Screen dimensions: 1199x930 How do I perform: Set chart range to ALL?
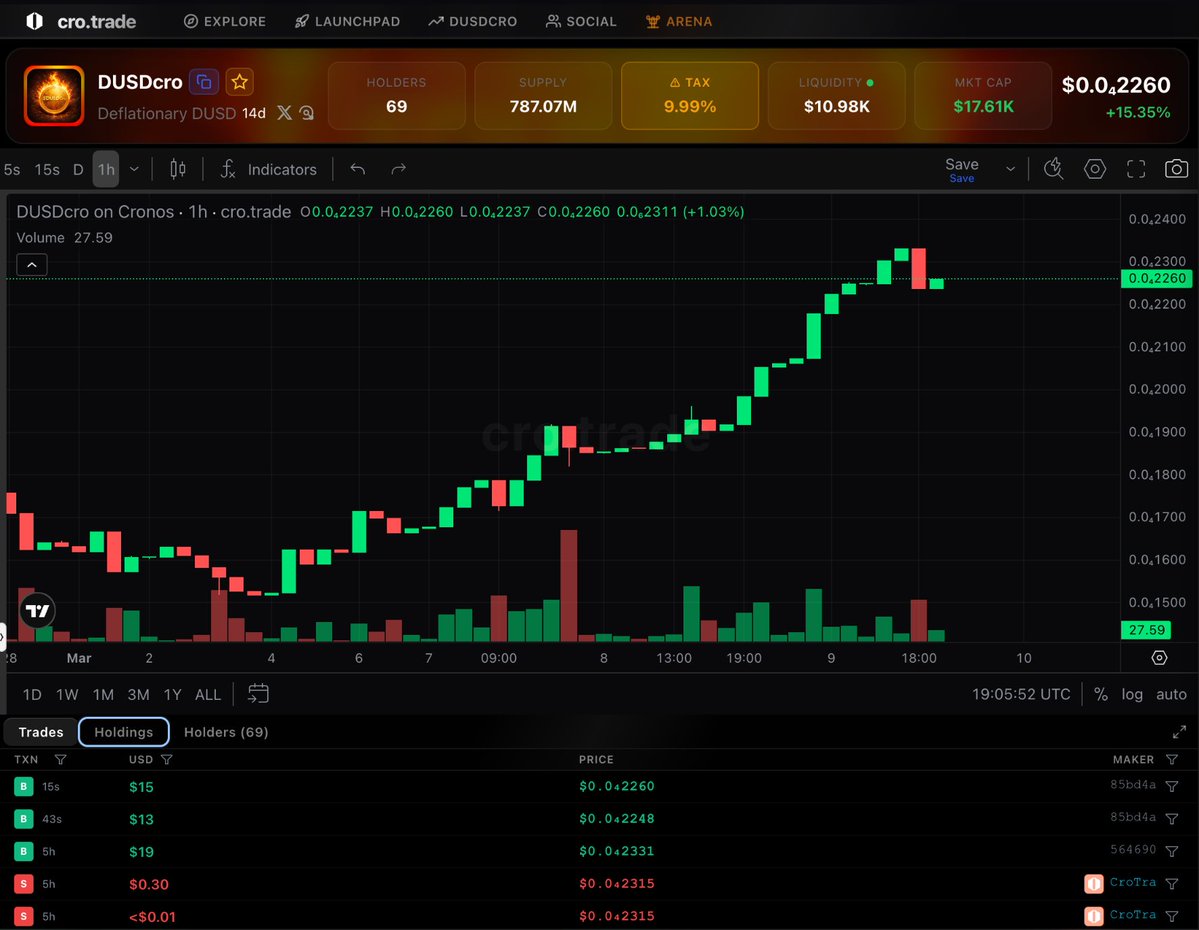[208, 694]
